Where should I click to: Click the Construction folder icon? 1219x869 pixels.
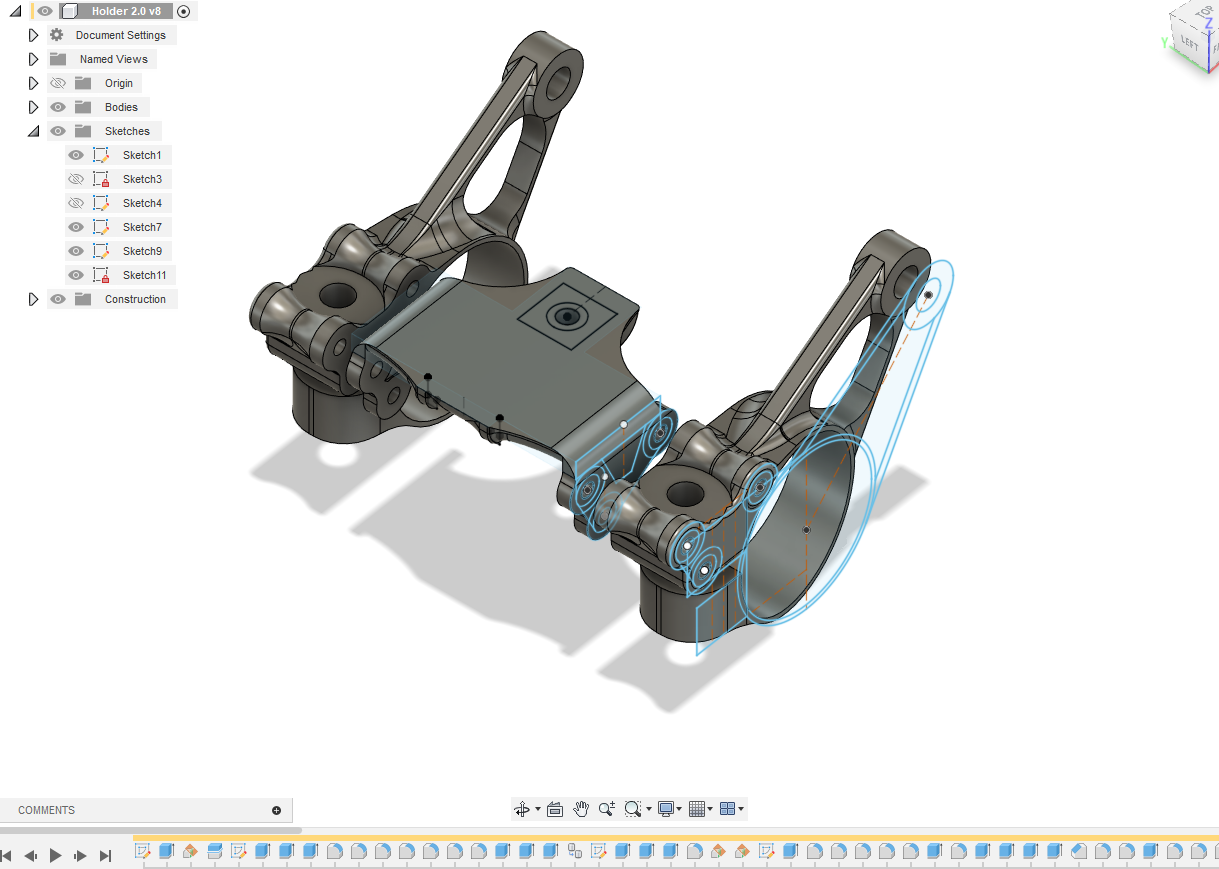(x=82, y=299)
